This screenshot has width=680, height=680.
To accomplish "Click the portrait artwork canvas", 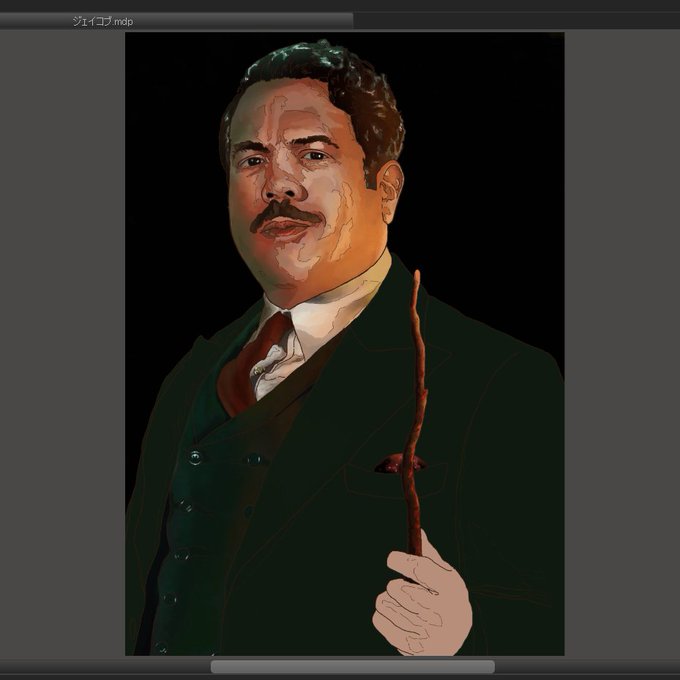I will 345,343.
